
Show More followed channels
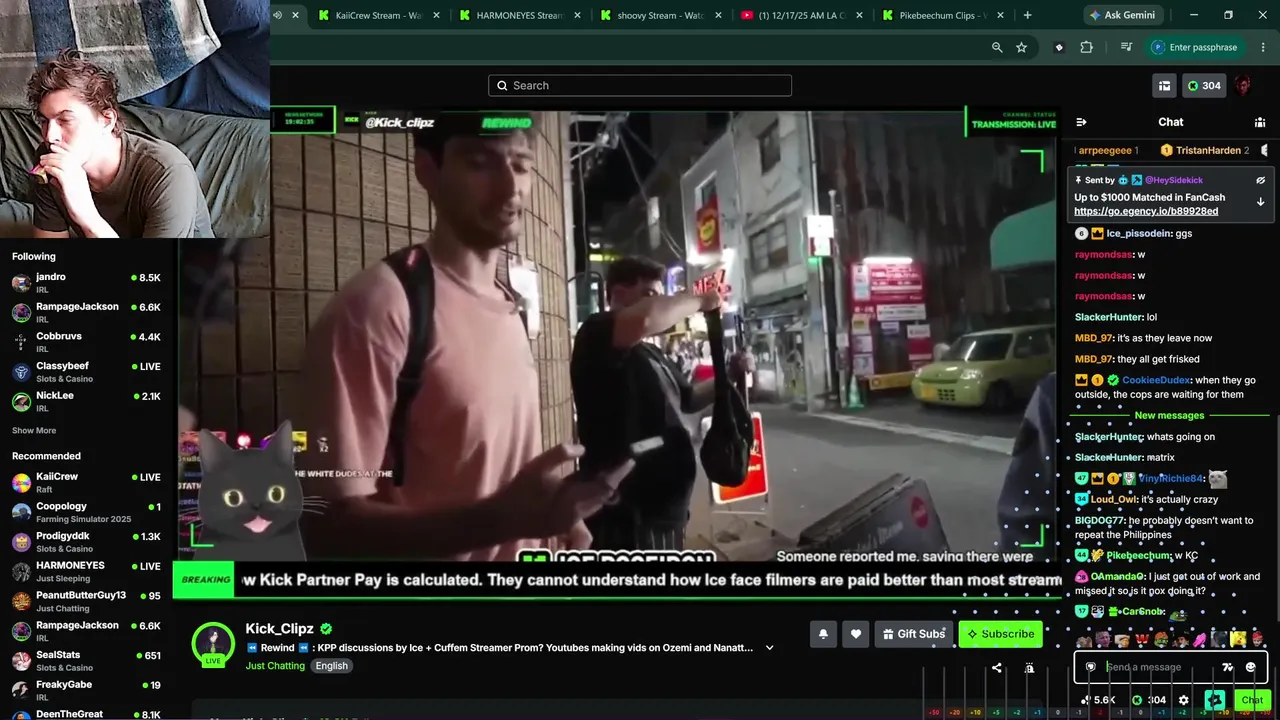pos(34,431)
